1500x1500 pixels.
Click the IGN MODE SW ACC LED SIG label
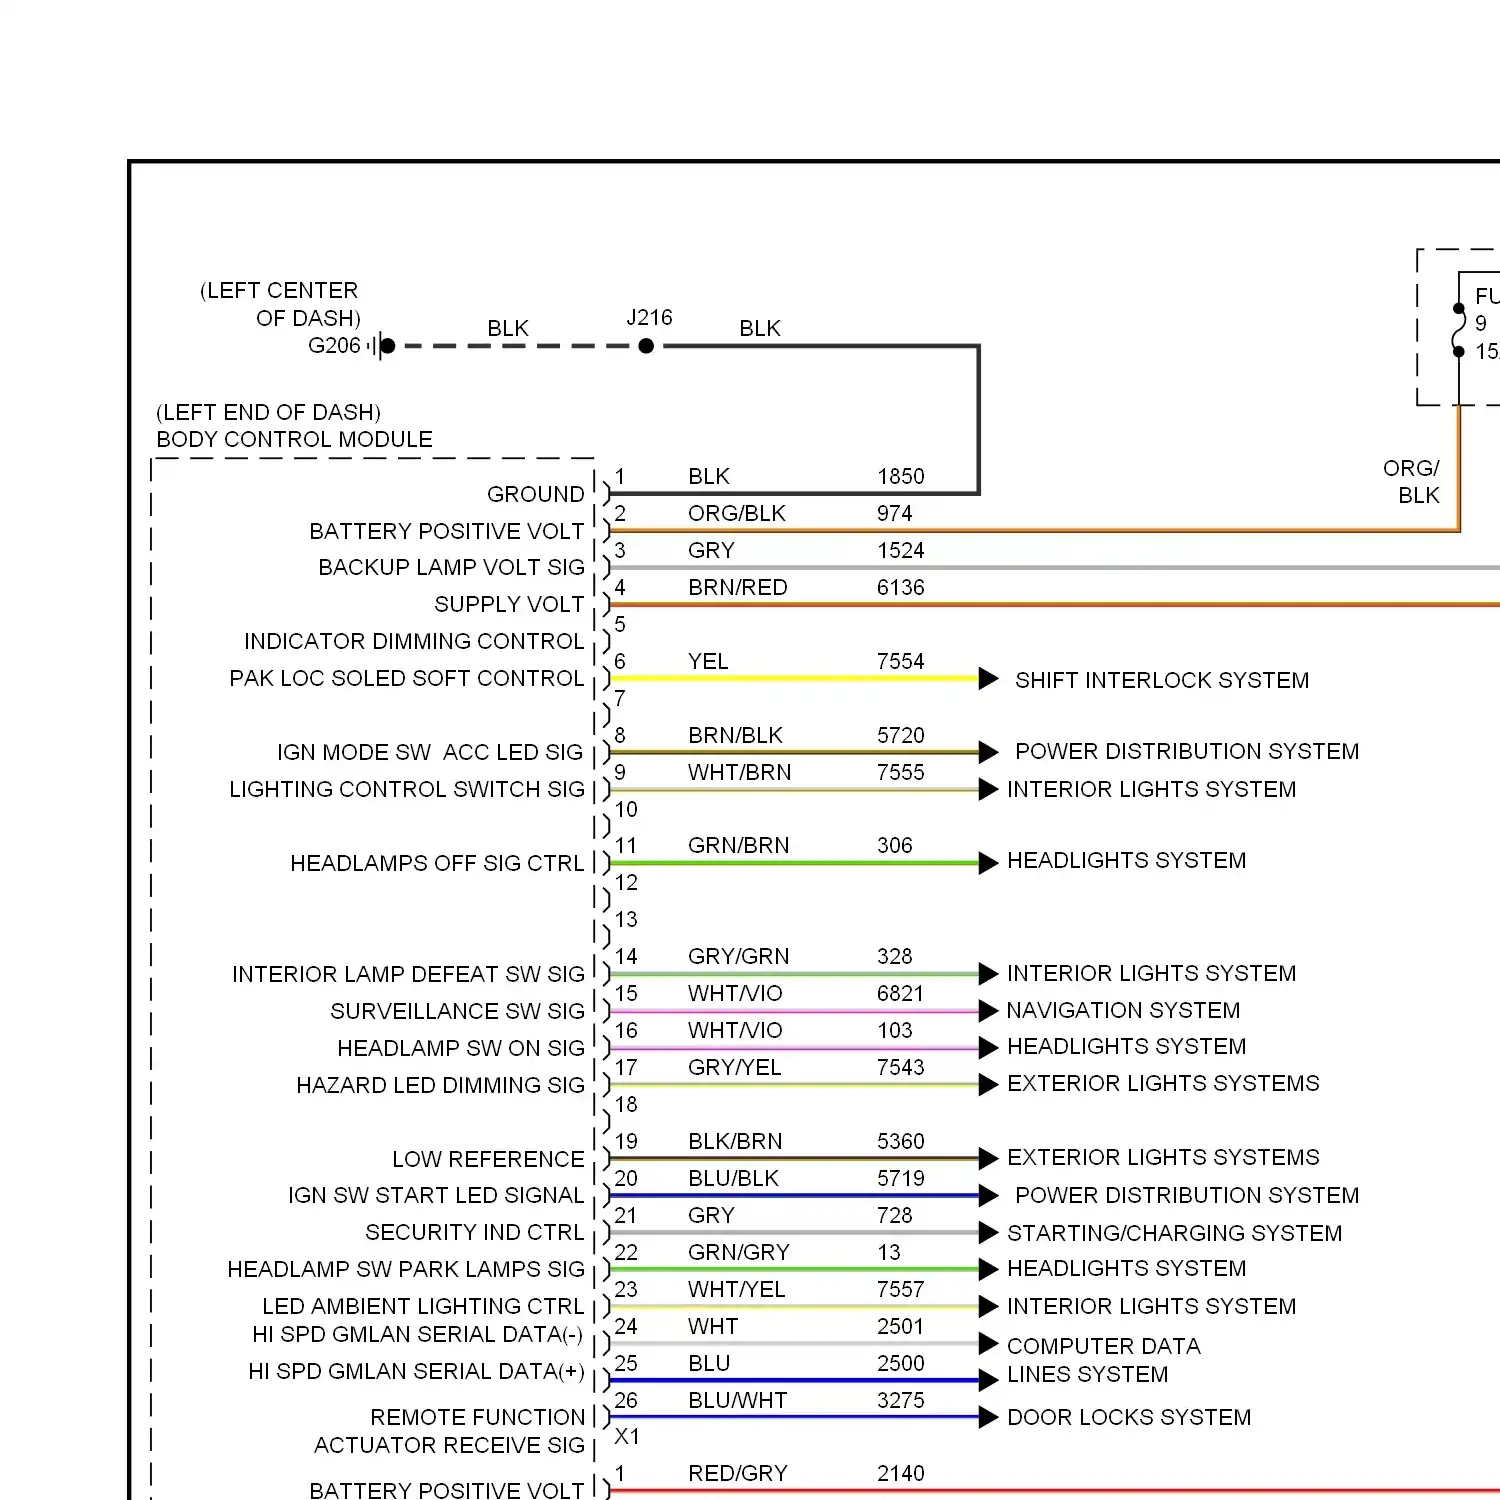click(x=430, y=752)
